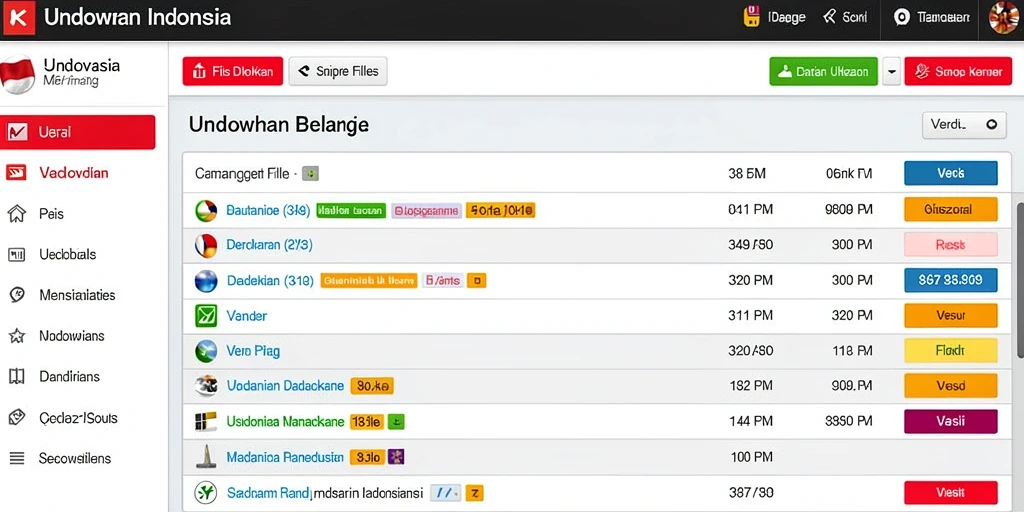Click the Qedaz-ISouls tag icon
This screenshot has width=1024, height=512.
click(x=16, y=417)
